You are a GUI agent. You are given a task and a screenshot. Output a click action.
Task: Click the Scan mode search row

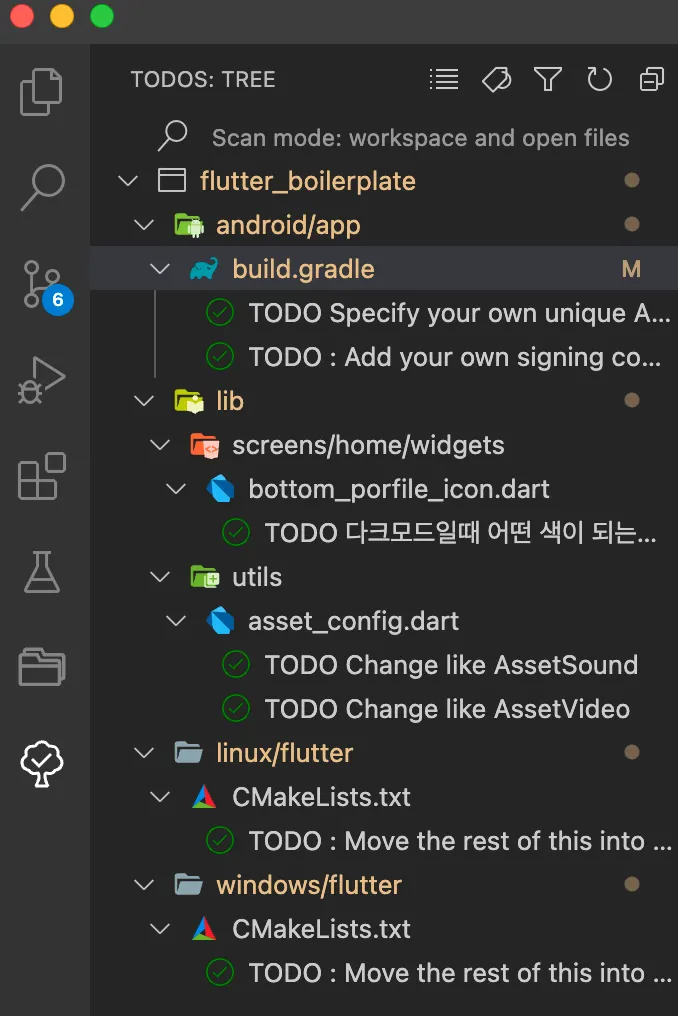click(x=420, y=138)
